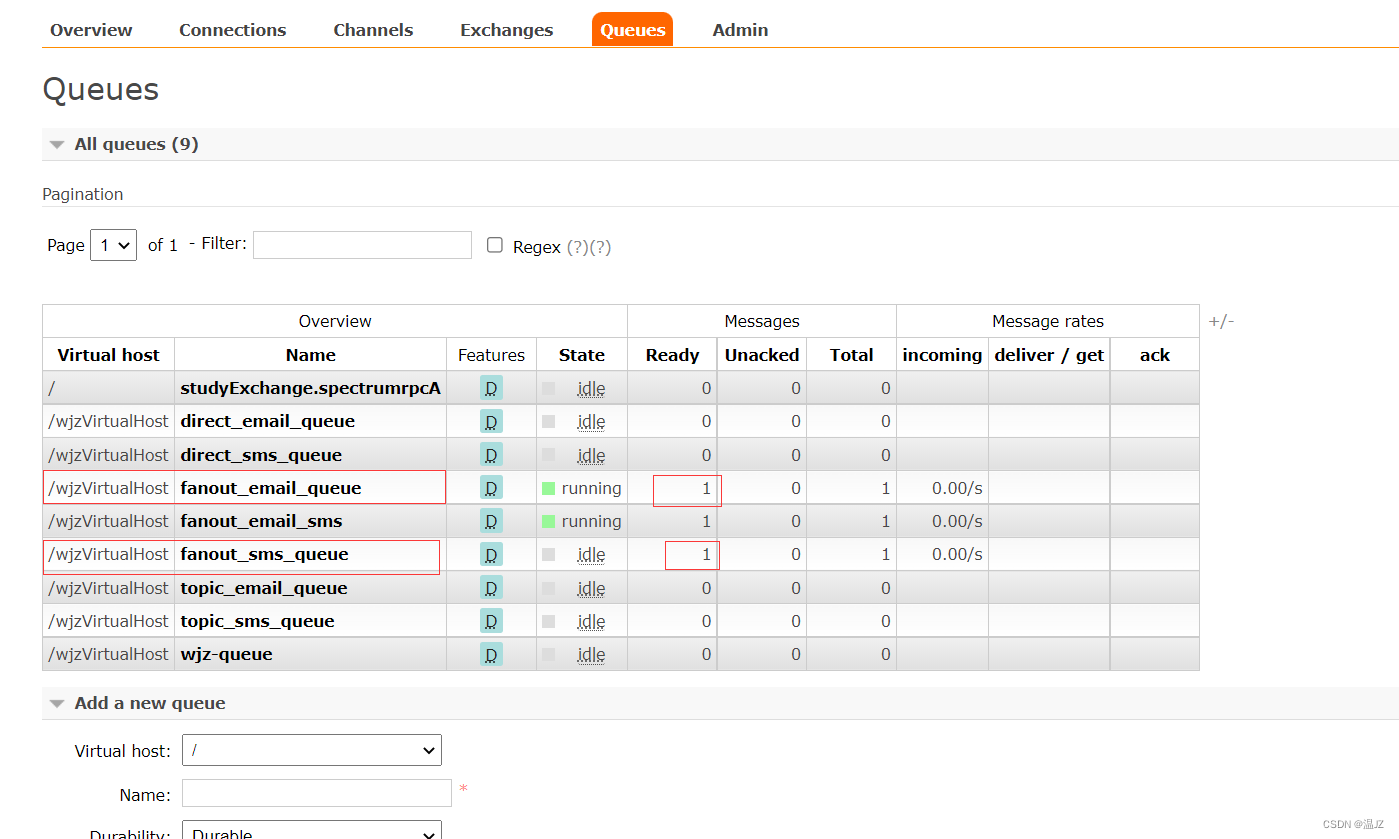Click the D feature badge of topic_email_queue

tap(491, 588)
